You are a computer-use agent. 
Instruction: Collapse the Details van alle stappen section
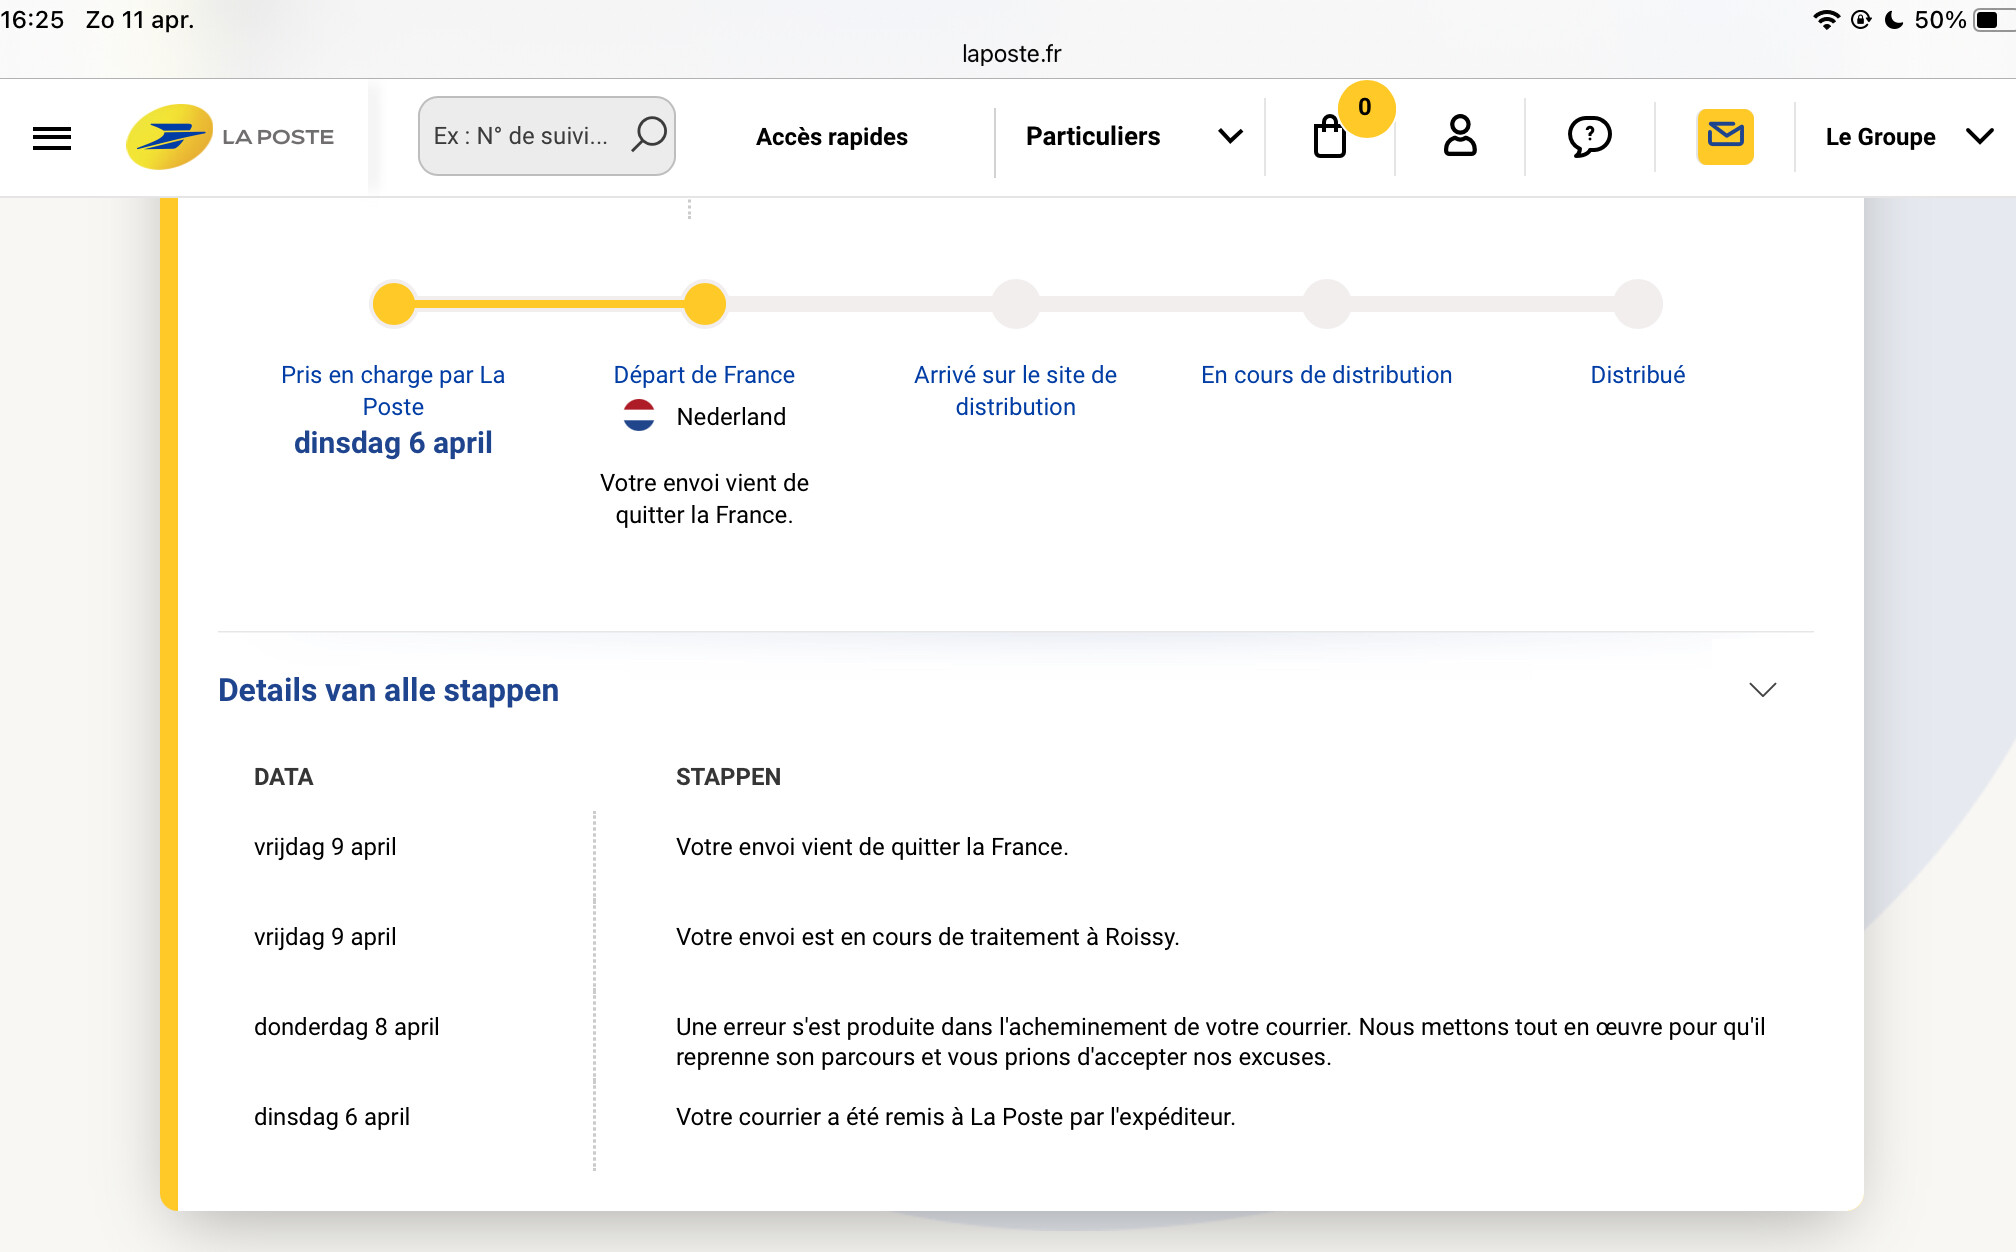1762,690
